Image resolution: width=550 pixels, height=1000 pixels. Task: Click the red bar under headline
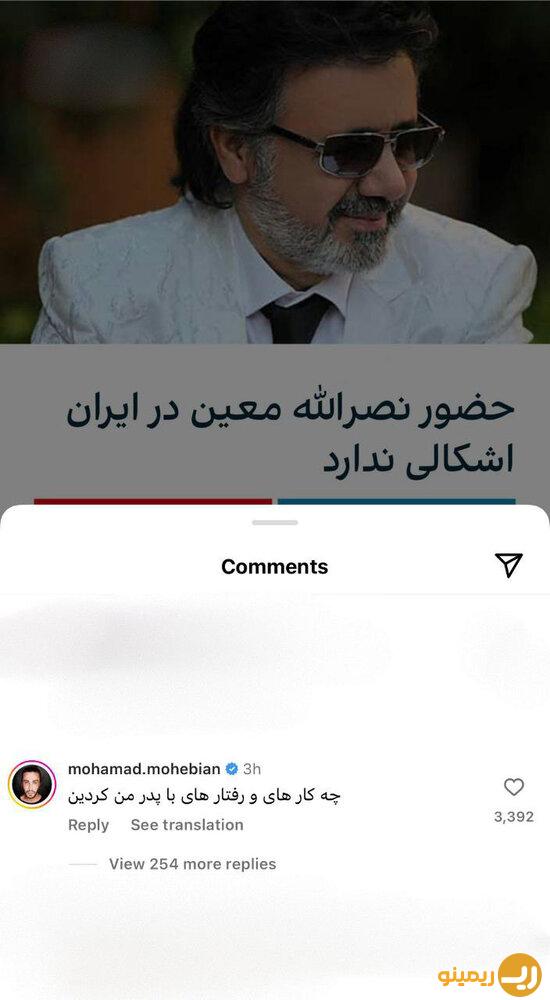pos(153,502)
